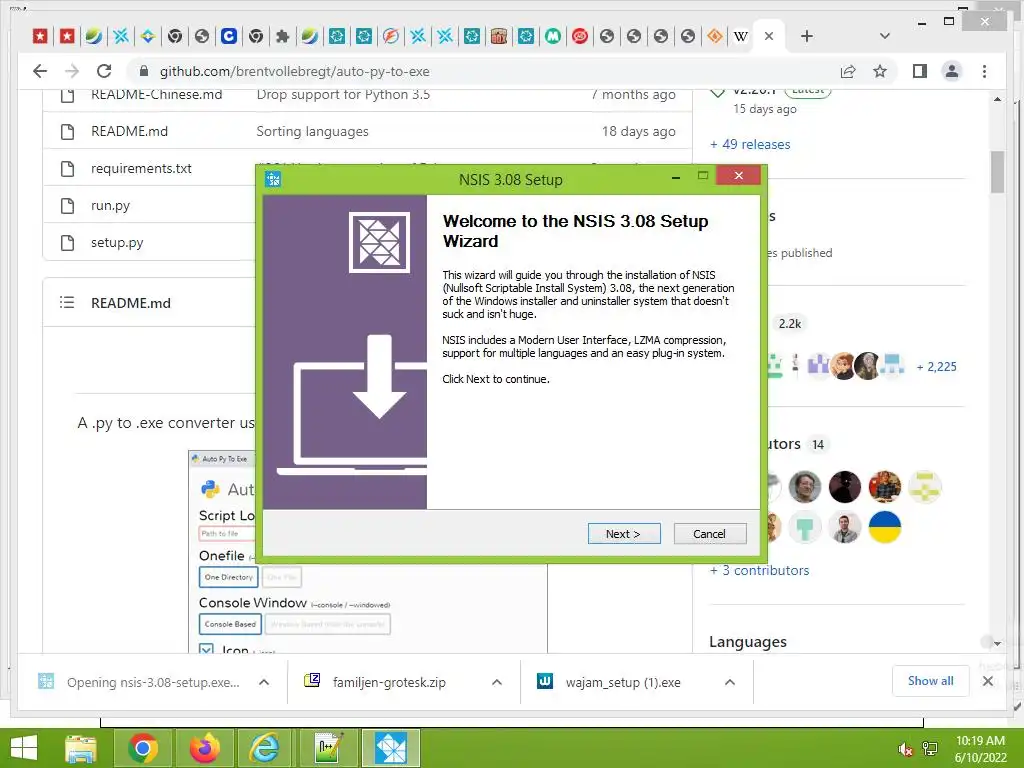Open the taskbar clock and date
Viewport: 1024px width, 768px height.
(980, 749)
